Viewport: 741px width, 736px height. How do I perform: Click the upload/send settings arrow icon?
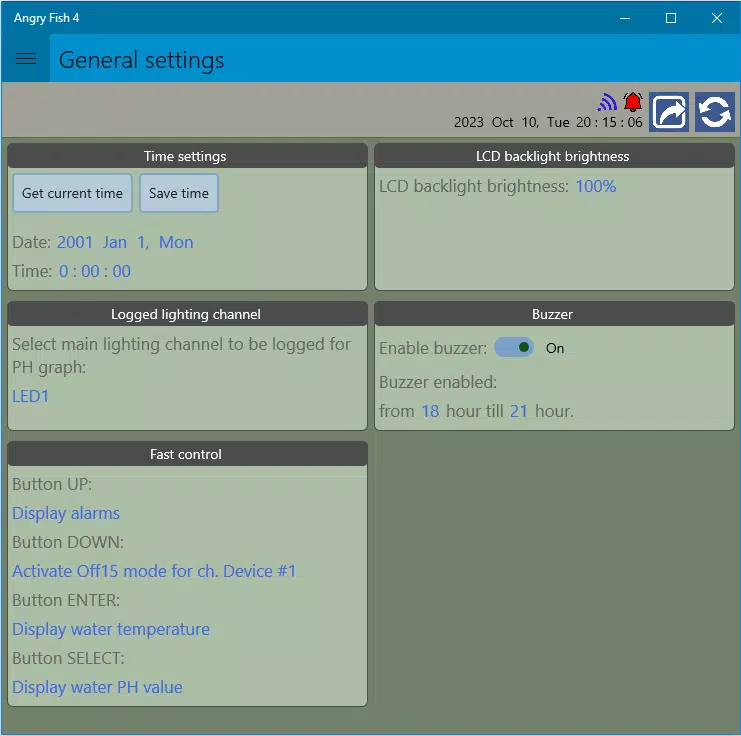[x=669, y=112]
